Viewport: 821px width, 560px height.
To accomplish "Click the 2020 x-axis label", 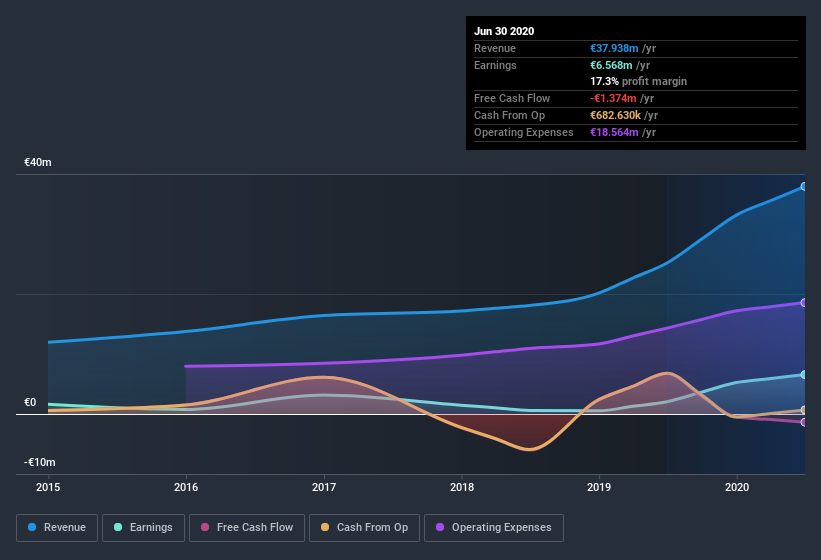I will pyautogui.click(x=737, y=487).
